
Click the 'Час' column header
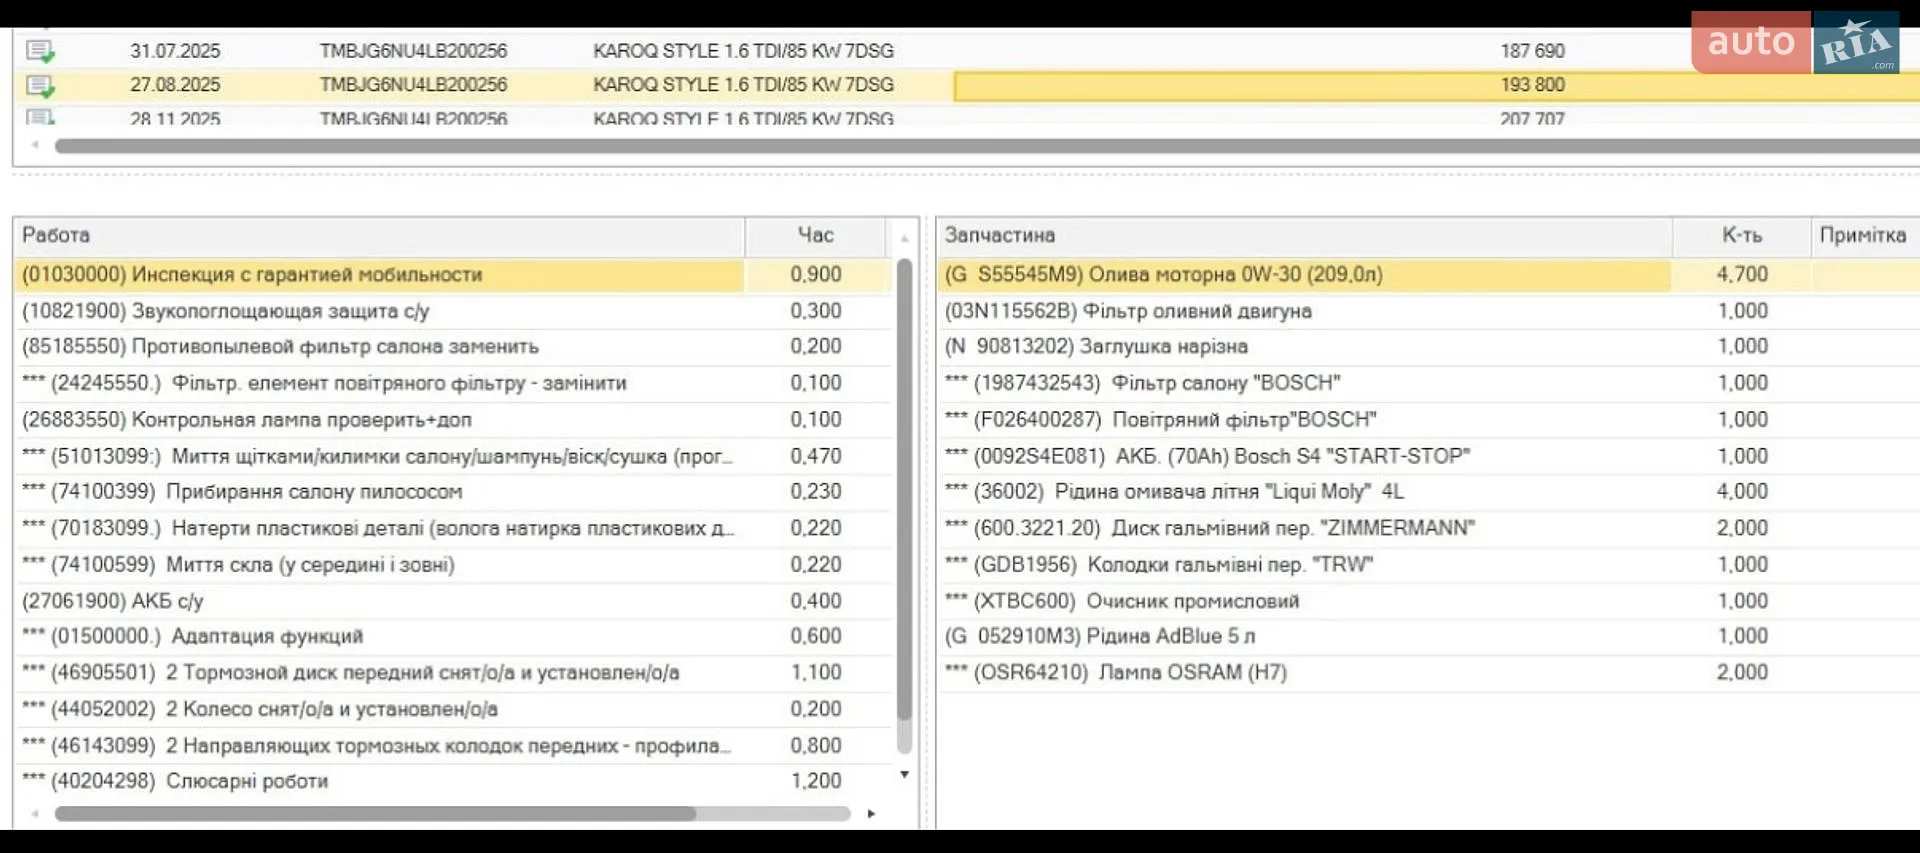[x=815, y=235]
